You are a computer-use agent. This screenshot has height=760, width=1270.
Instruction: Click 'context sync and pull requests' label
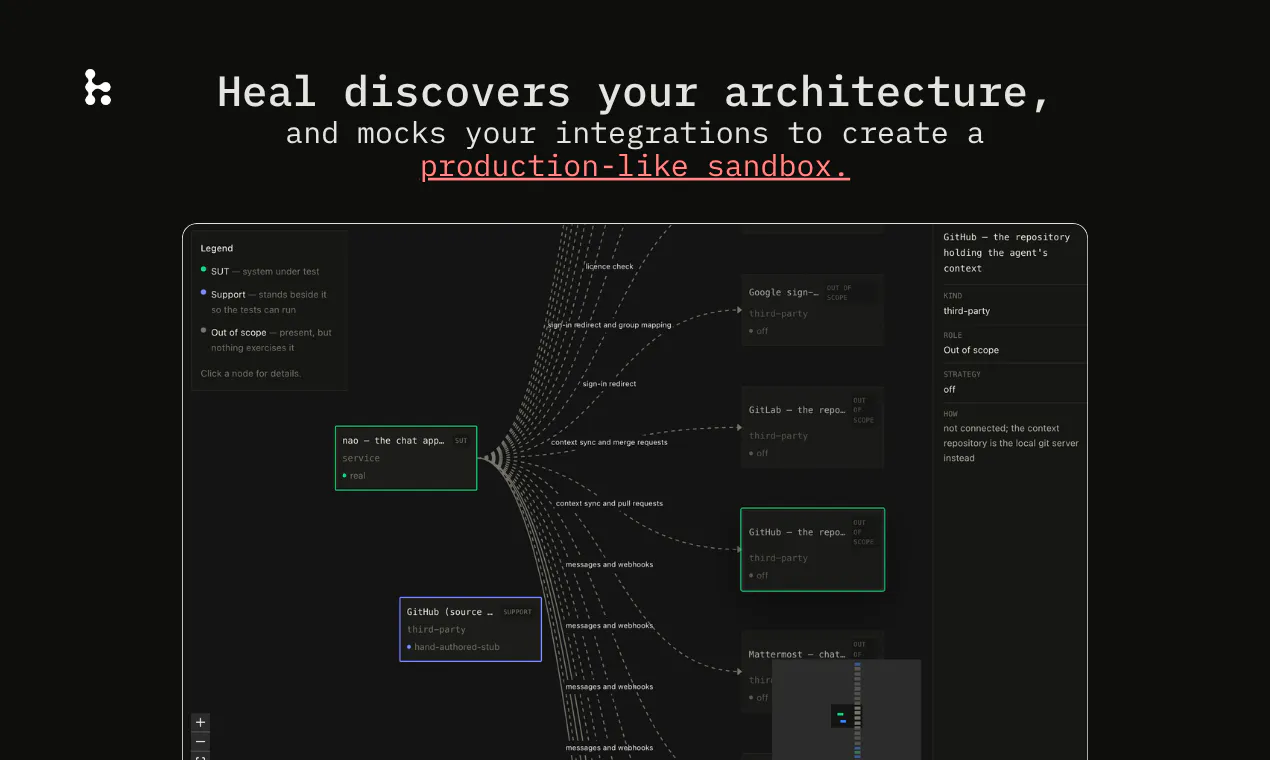click(609, 503)
